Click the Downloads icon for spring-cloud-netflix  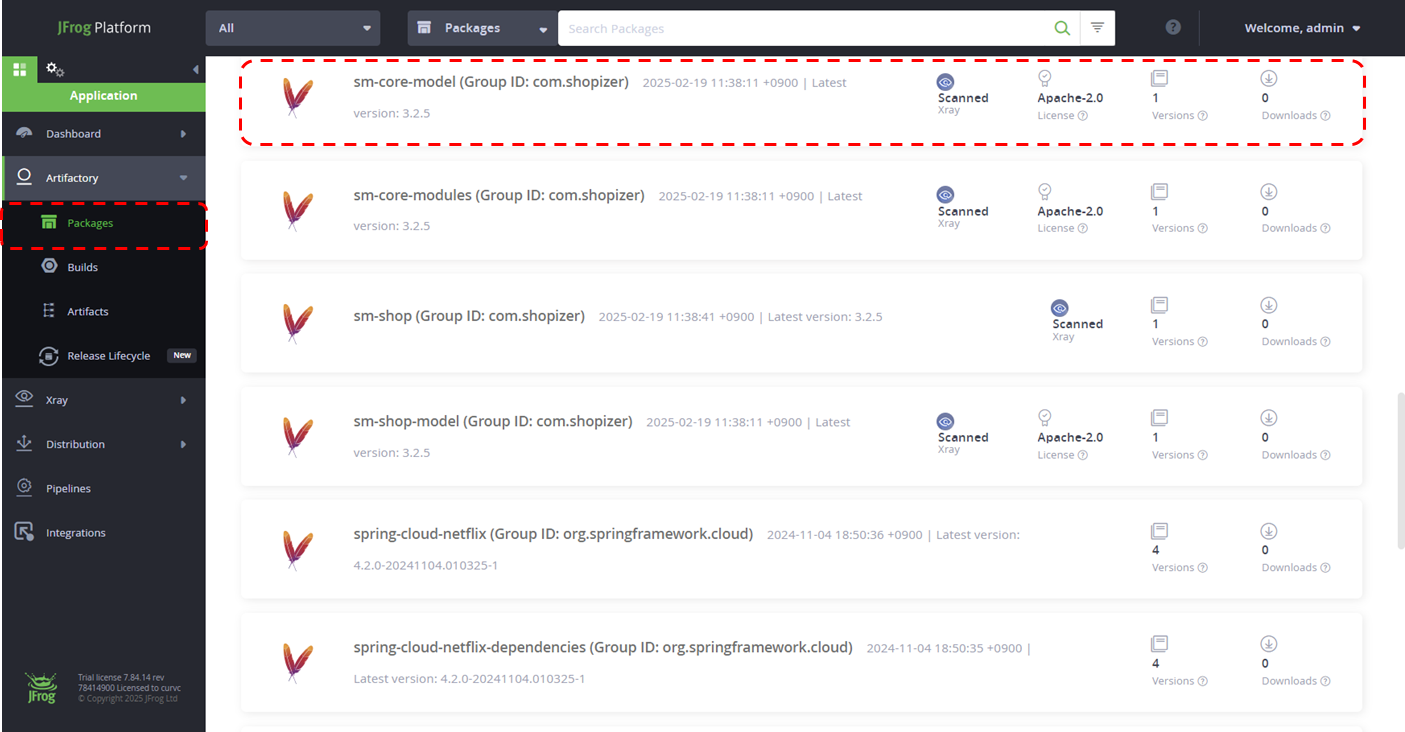coord(1269,530)
